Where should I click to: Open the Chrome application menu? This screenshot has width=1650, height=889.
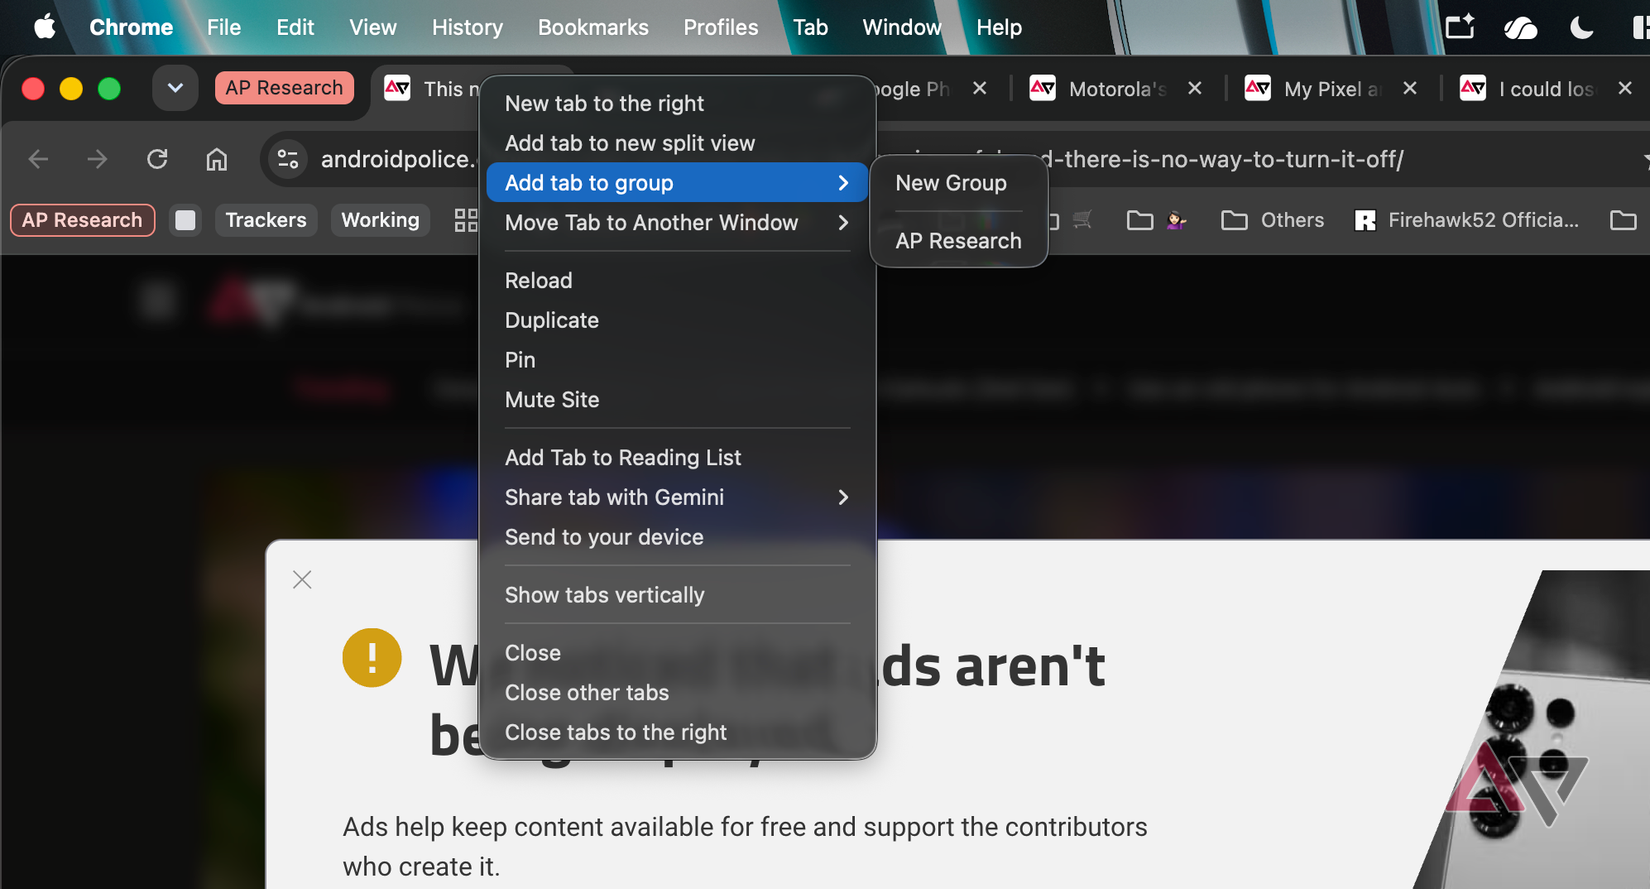(131, 27)
